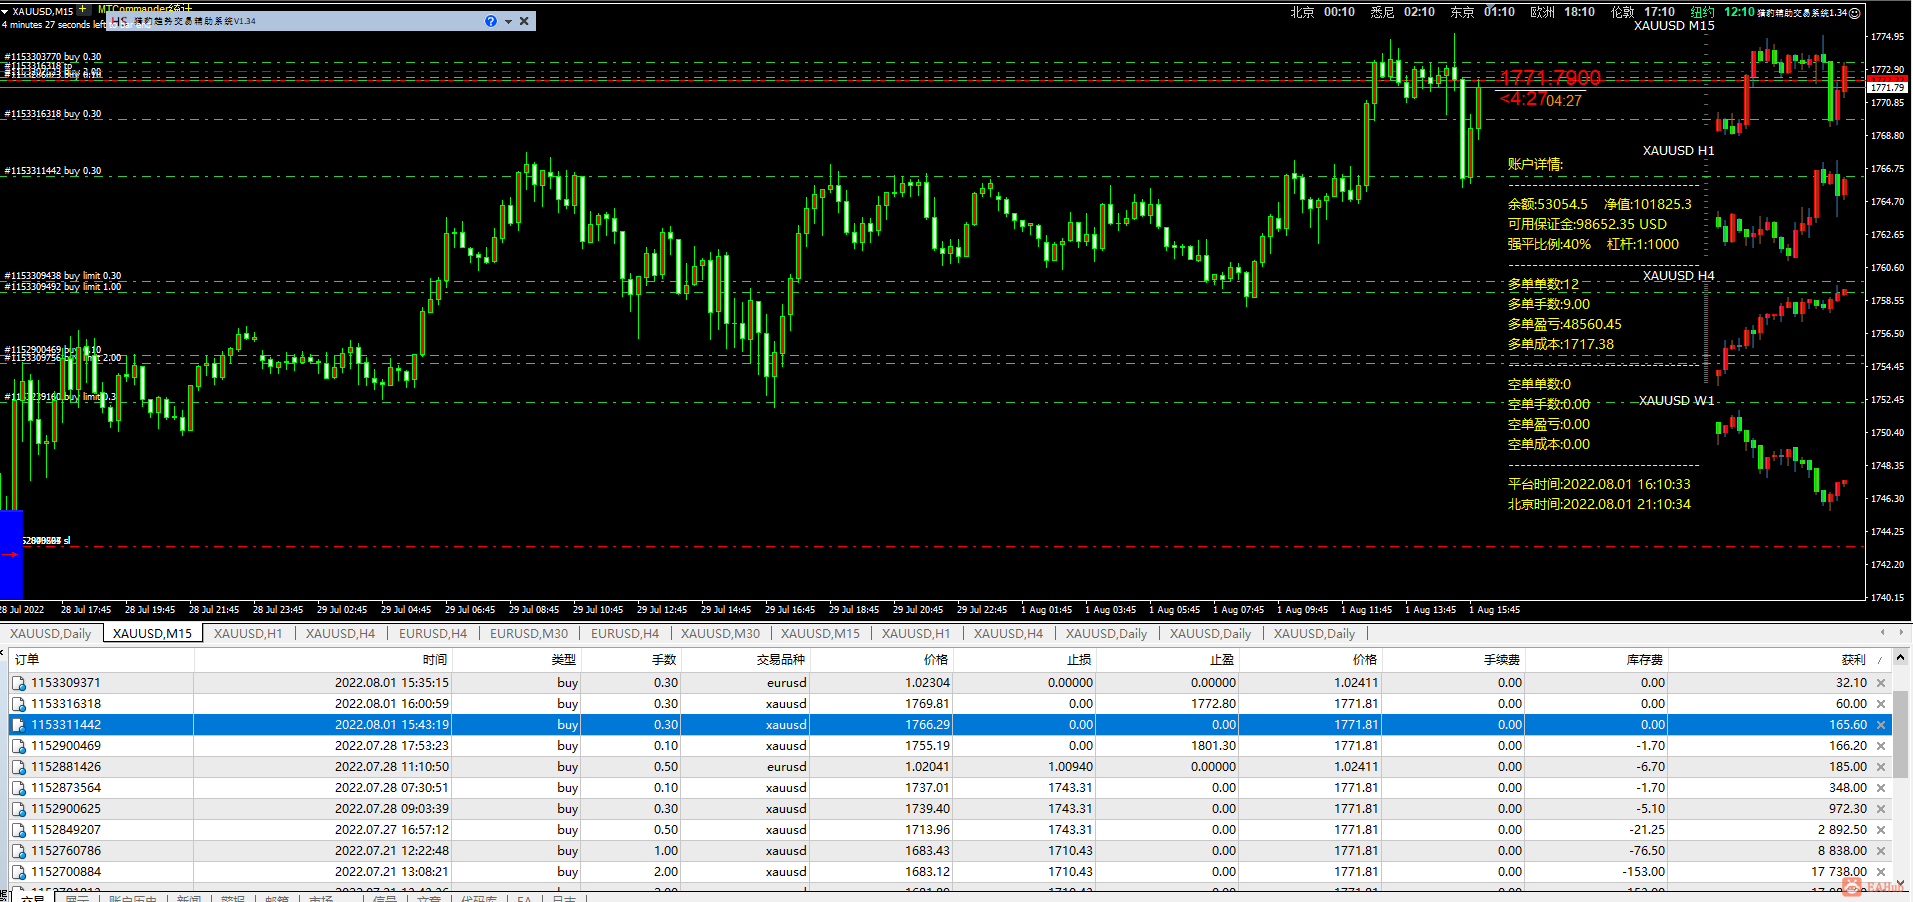
Task: Click the blue help question mark icon
Action: [x=490, y=21]
